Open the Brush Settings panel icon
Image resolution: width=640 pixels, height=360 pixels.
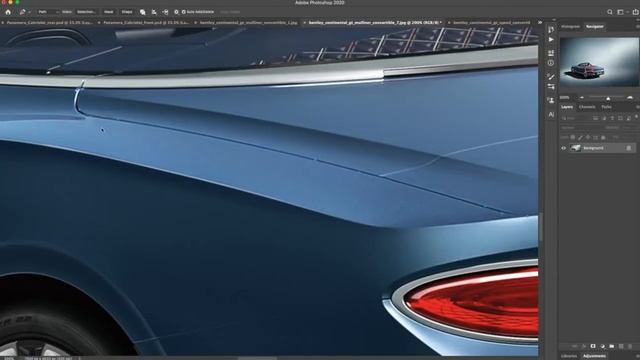click(x=551, y=87)
